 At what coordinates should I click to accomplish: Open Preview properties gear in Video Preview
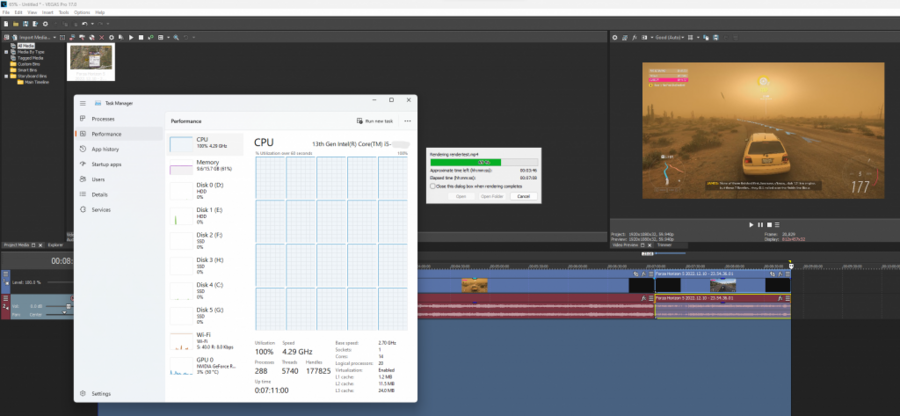[x=615, y=37]
